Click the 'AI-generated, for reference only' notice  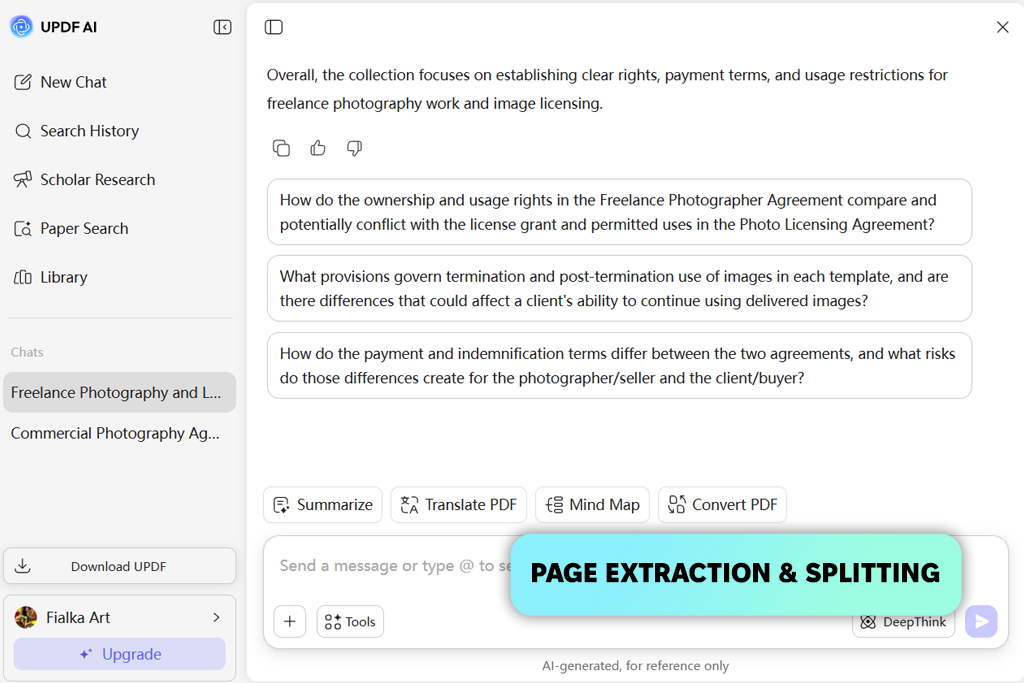635,666
